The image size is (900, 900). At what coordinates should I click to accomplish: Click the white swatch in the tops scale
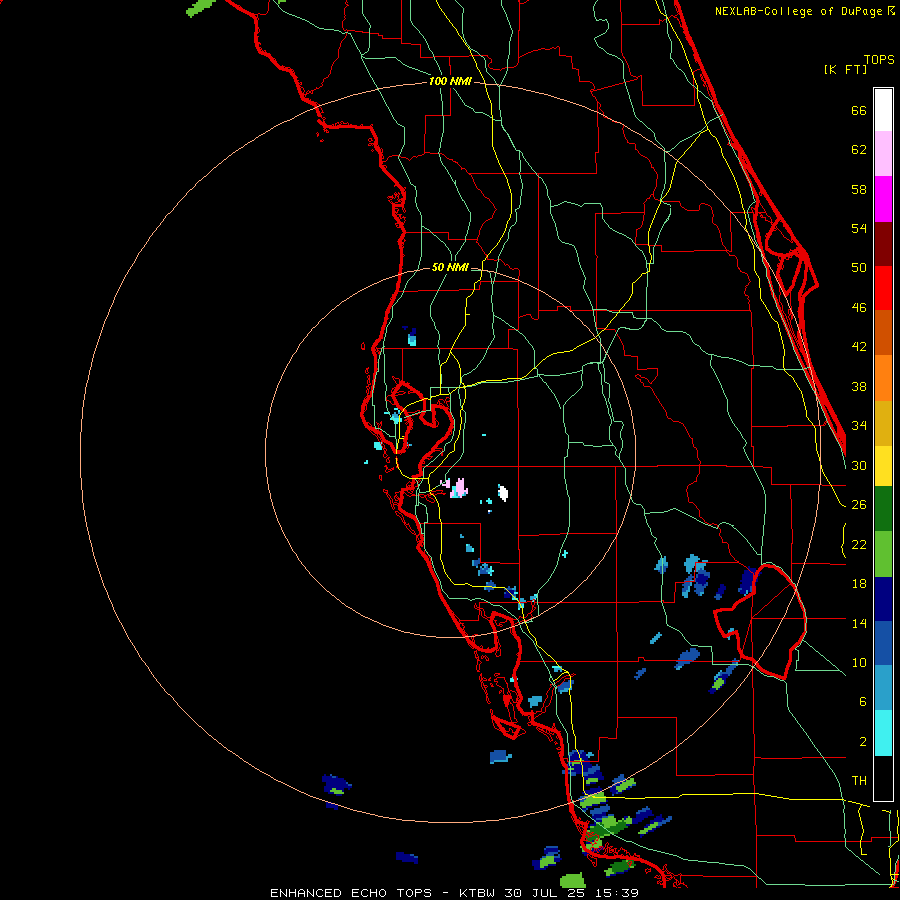[883, 110]
